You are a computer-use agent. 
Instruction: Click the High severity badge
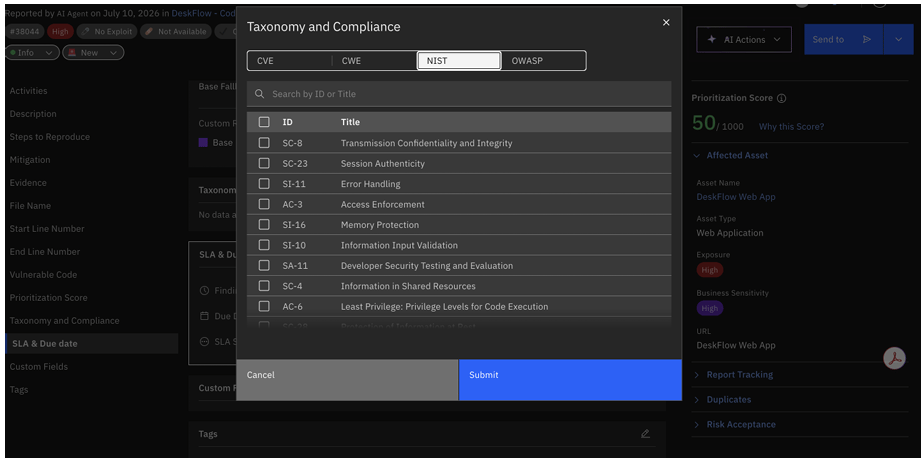coord(59,31)
